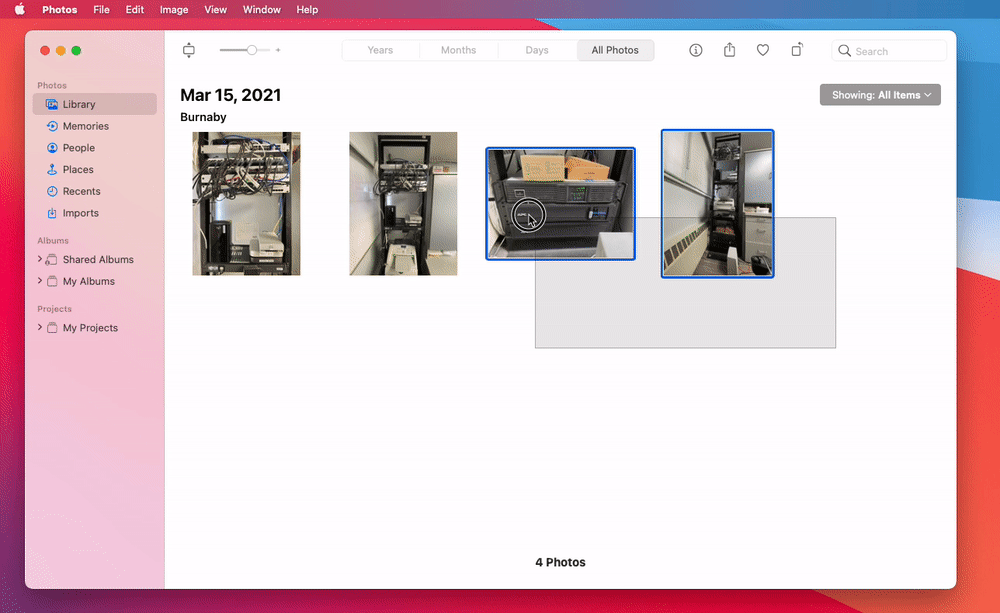Select the All Photos tab

[615, 50]
